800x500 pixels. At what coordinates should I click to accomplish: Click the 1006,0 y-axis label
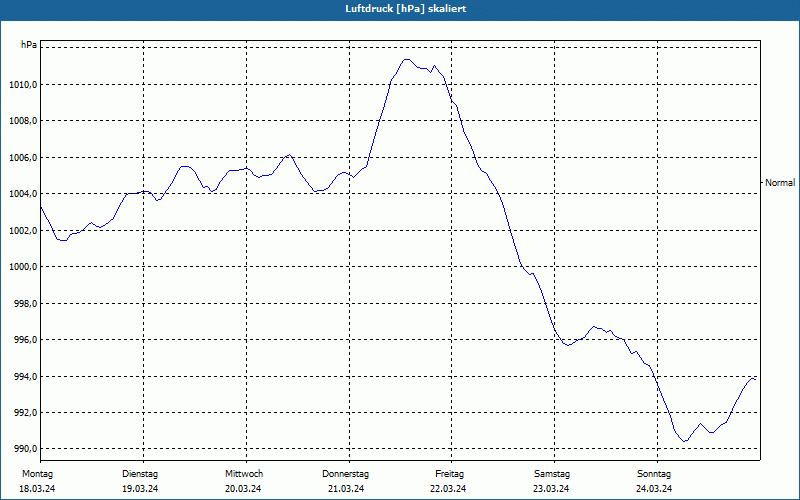(x=23, y=158)
